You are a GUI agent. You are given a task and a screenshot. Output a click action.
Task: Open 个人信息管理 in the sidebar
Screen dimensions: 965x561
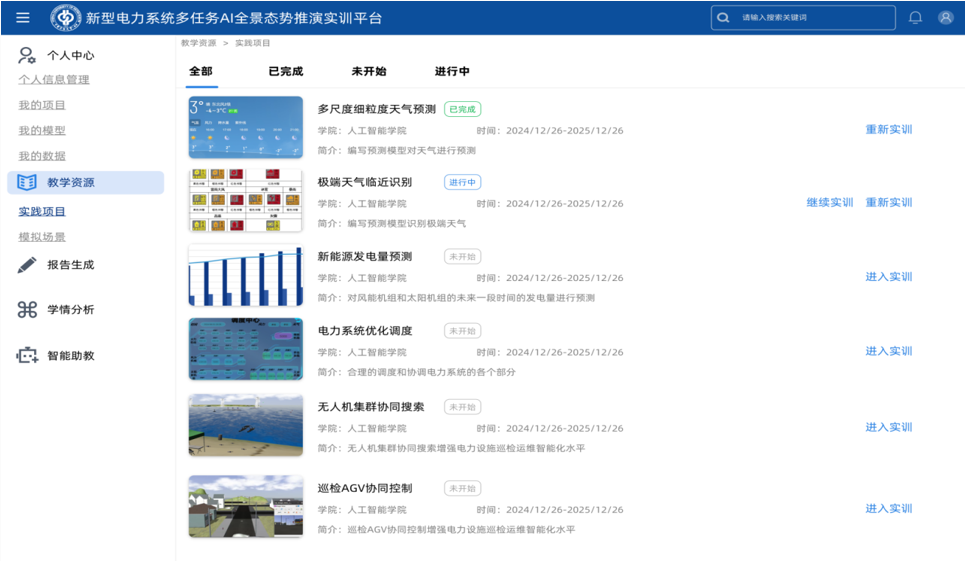[x=54, y=80]
